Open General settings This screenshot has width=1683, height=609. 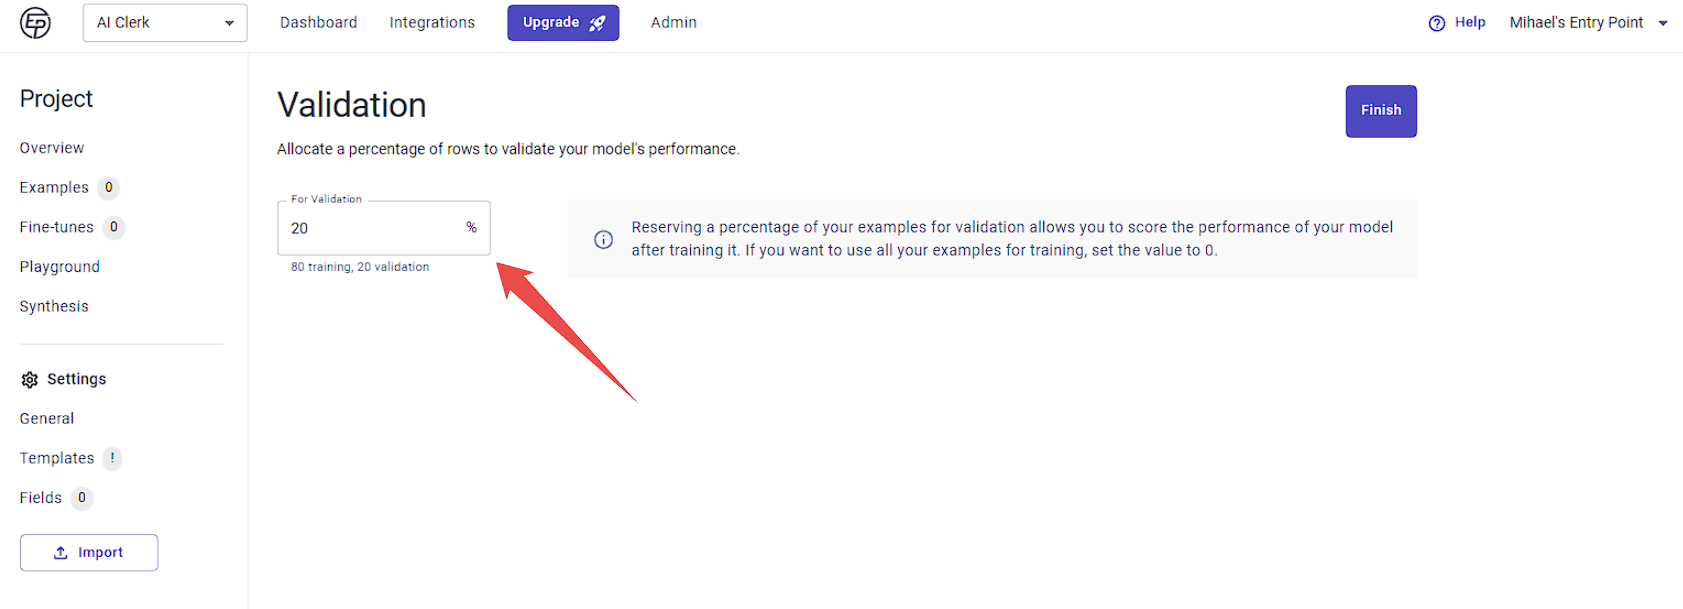(47, 418)
